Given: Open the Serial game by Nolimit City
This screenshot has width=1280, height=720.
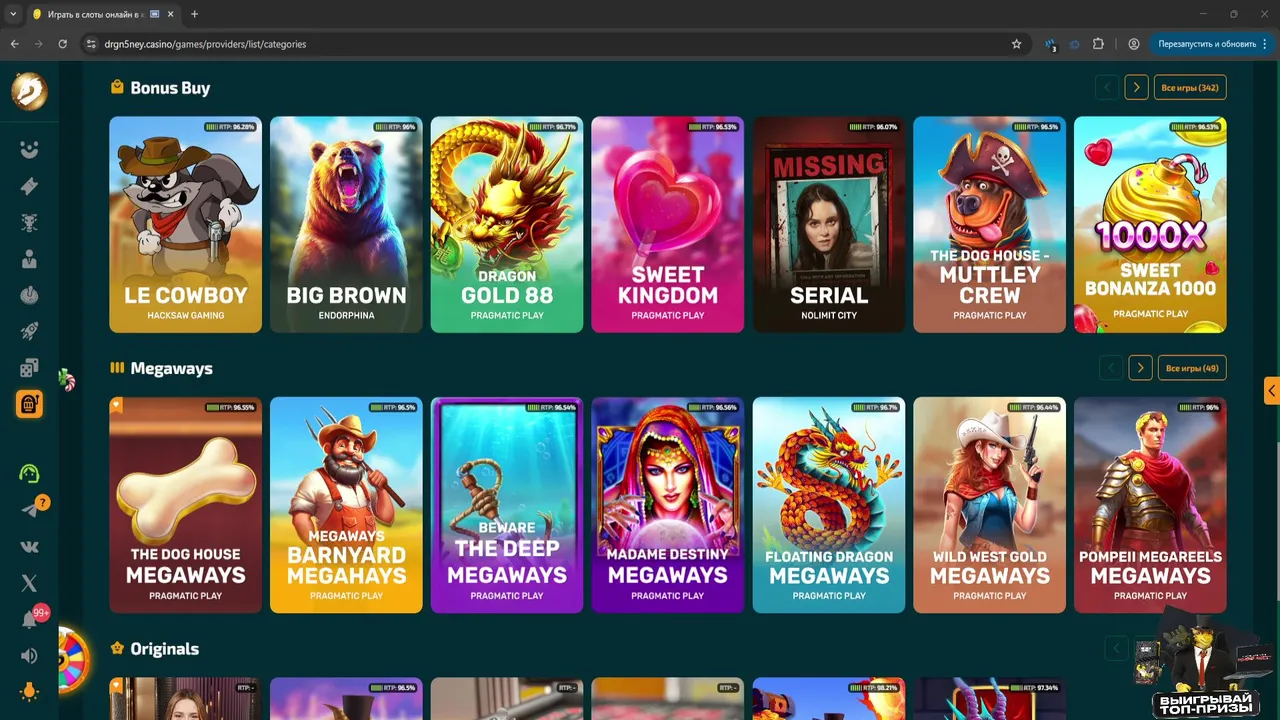Looking at the screenshot, I should 828,225.
